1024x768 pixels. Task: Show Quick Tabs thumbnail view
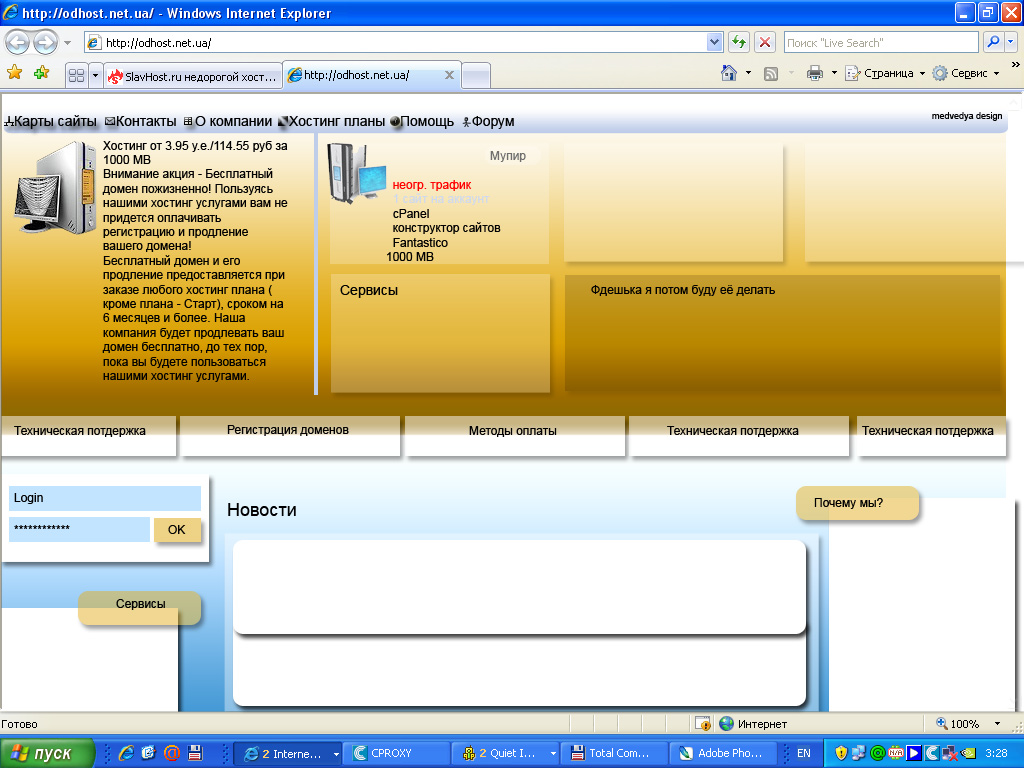click(x=76, y=76)
